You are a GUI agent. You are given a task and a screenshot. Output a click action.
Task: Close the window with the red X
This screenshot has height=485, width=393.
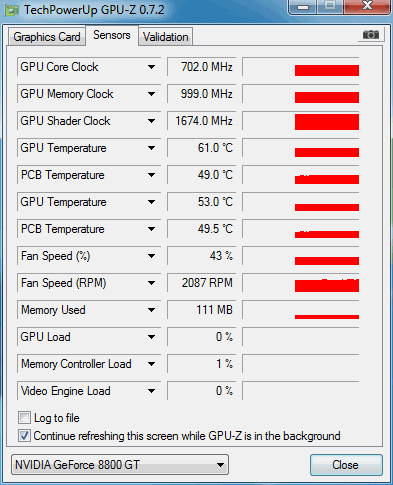tap(367, 6)
